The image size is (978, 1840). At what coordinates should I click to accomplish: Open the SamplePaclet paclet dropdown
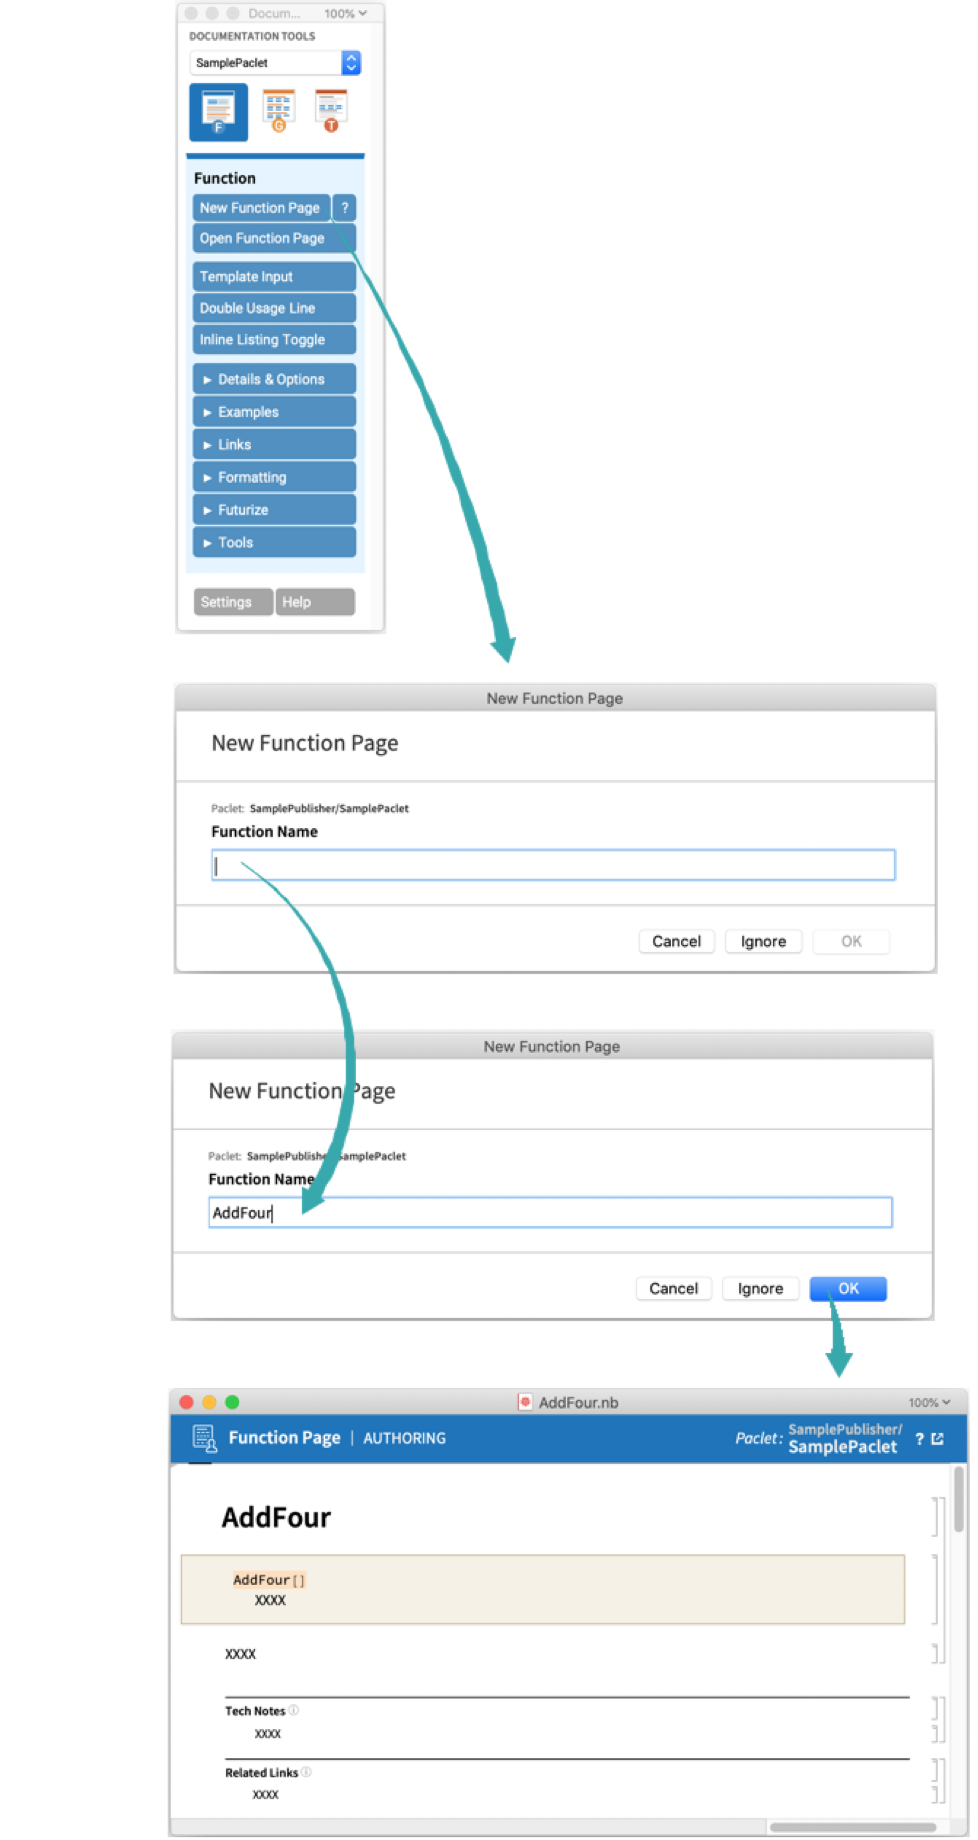coord(350,63)
